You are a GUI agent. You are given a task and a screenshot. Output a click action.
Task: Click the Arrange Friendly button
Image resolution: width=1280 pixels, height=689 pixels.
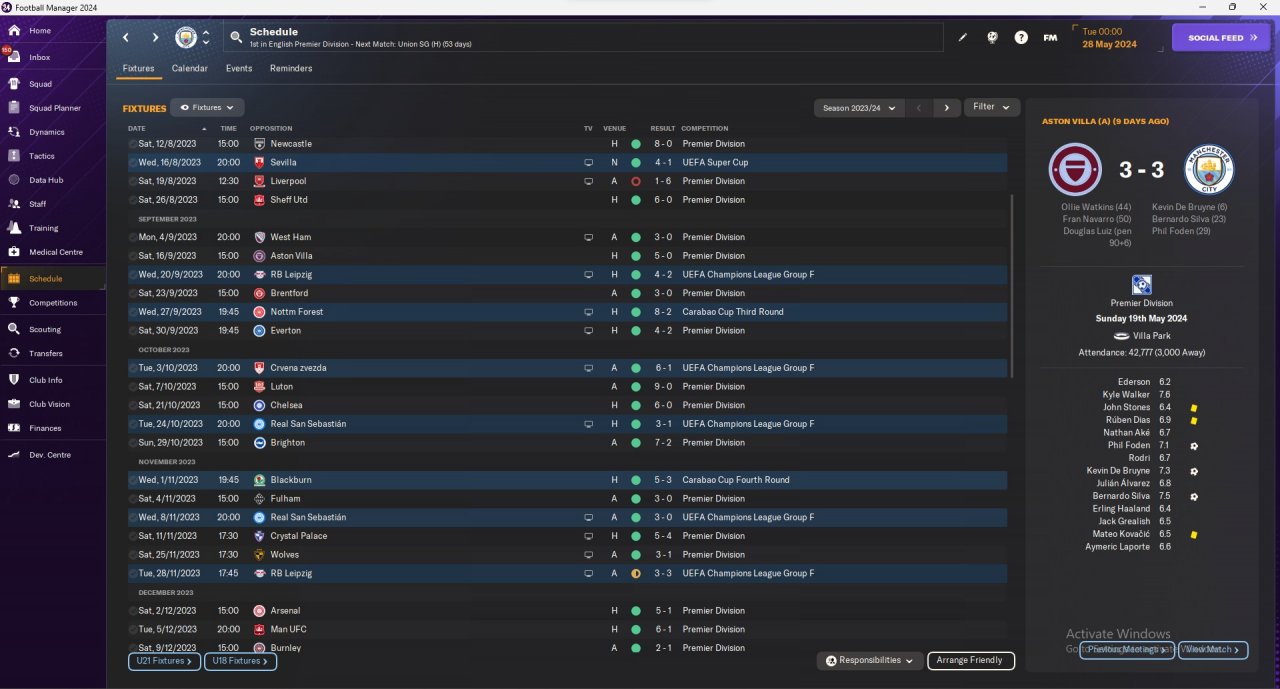[971, 661]
